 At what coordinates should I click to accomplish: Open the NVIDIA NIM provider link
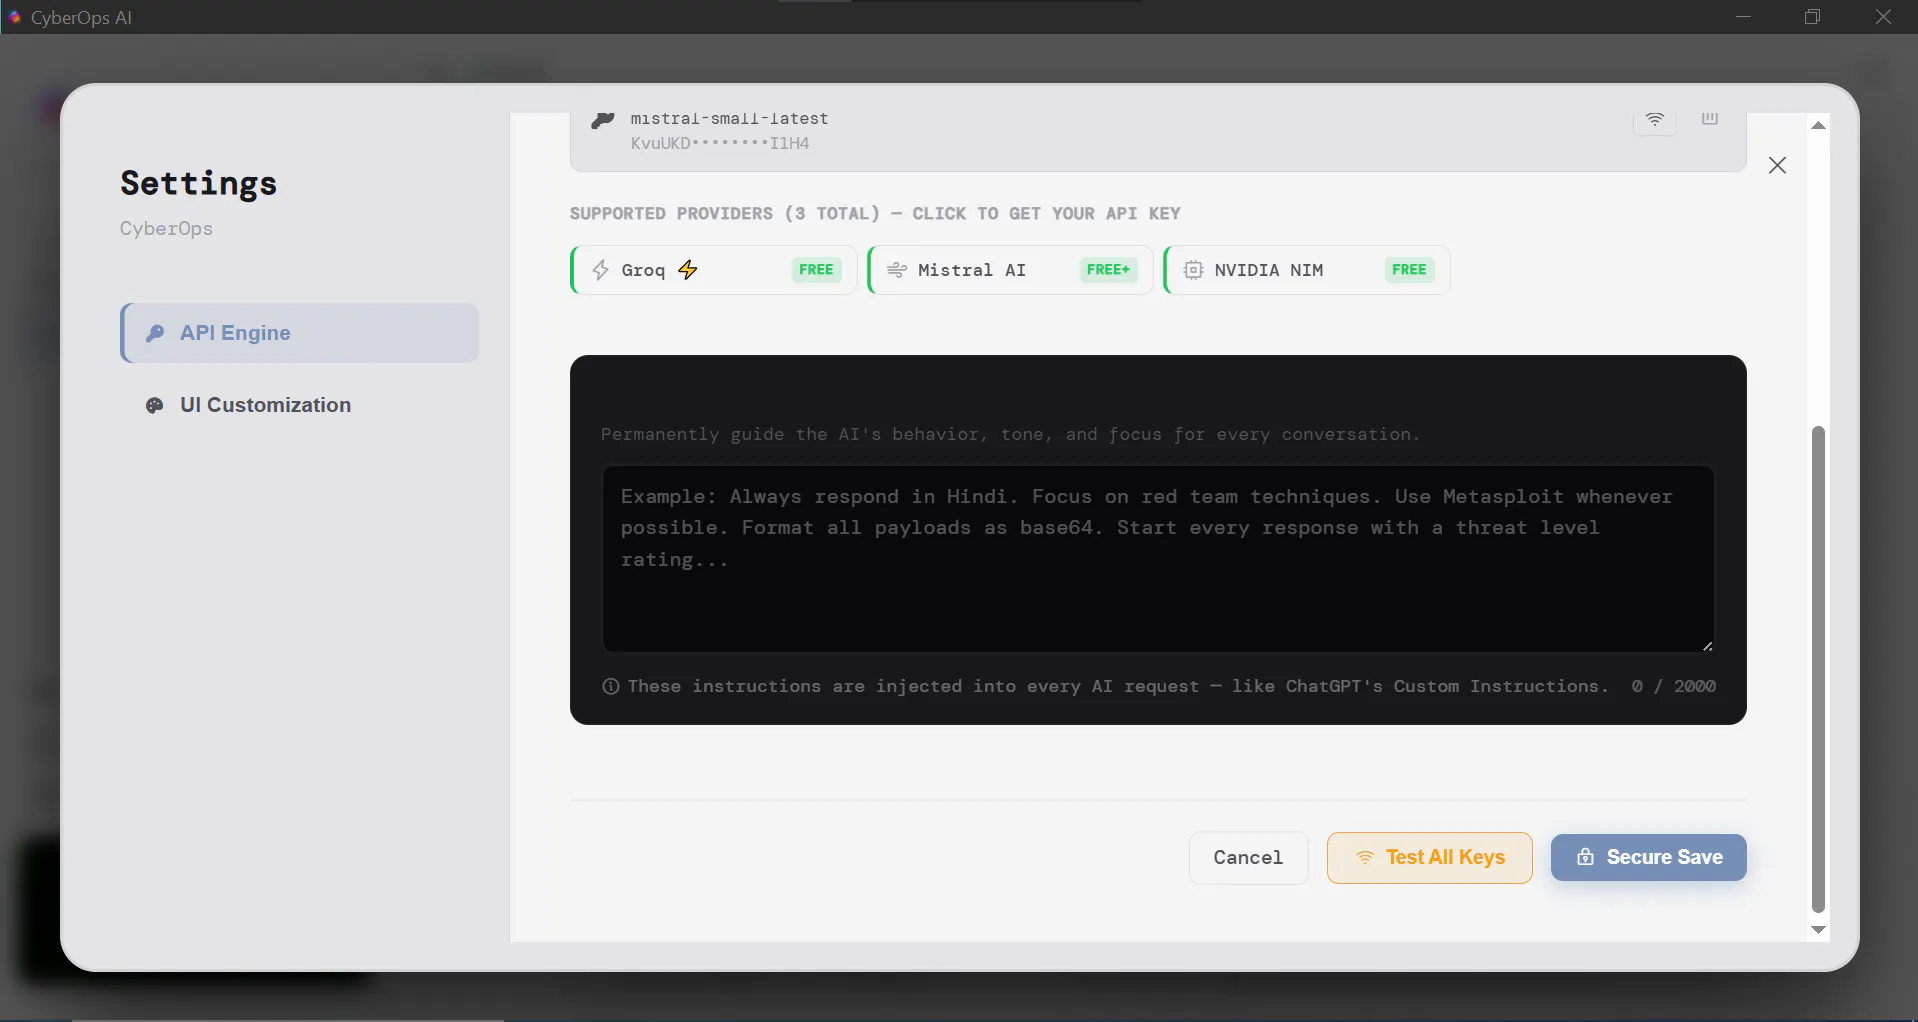(1307, 270)
